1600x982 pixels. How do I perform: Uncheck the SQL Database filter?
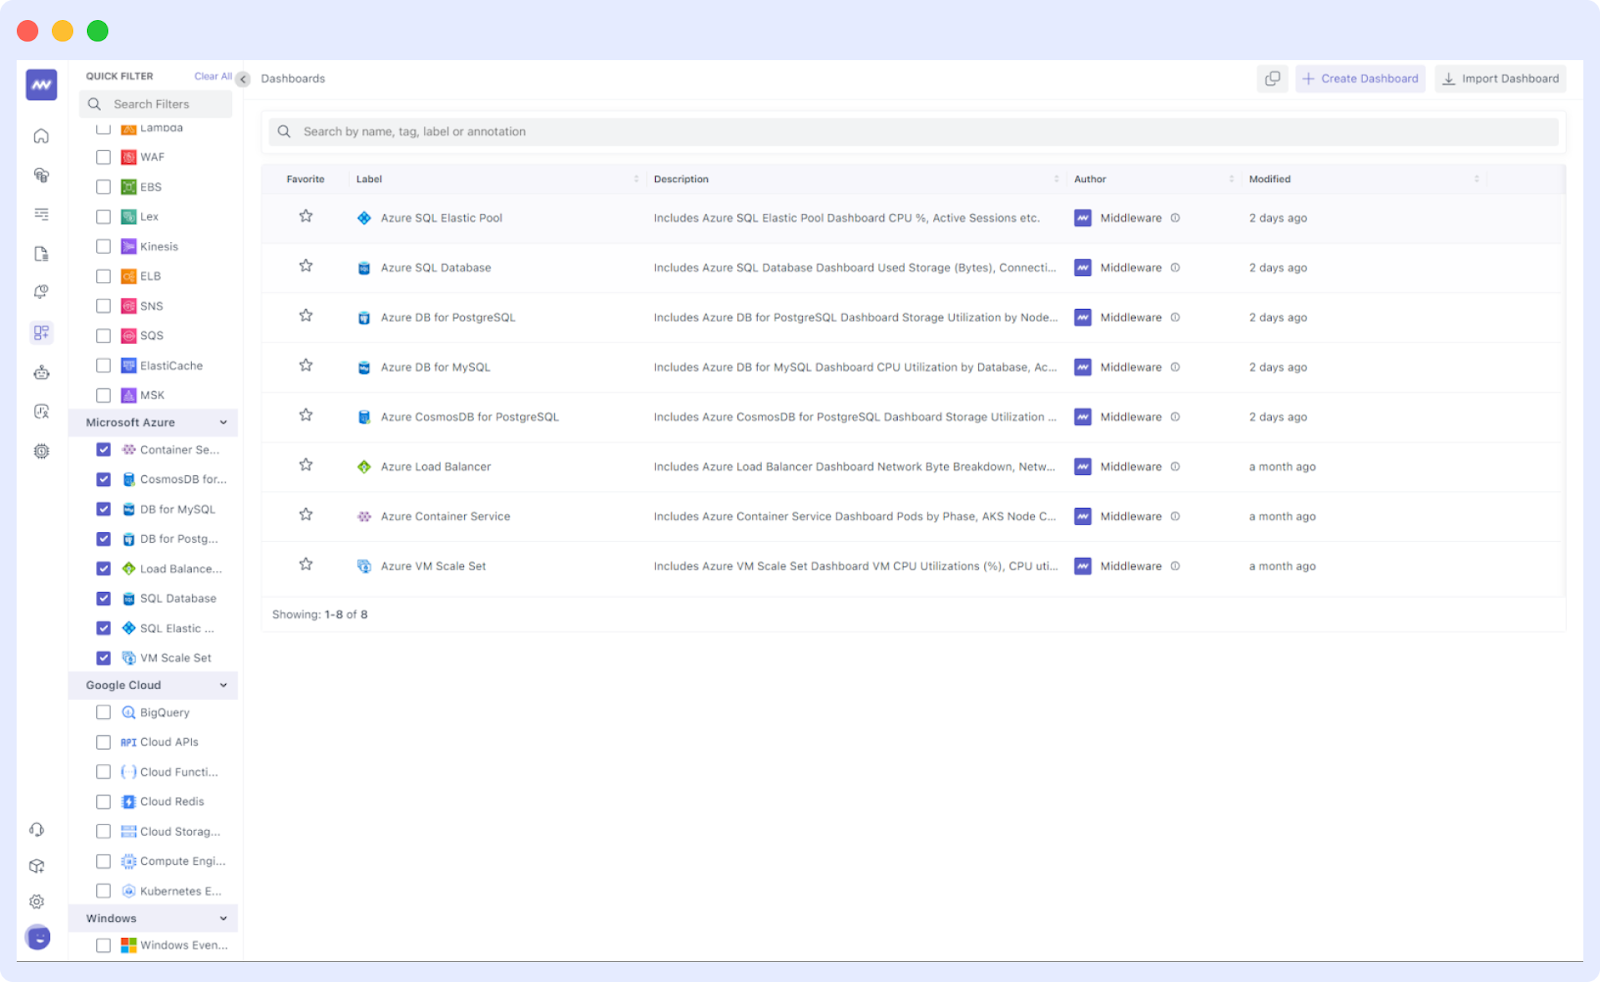pyautogui.click(x=103, y=598)
